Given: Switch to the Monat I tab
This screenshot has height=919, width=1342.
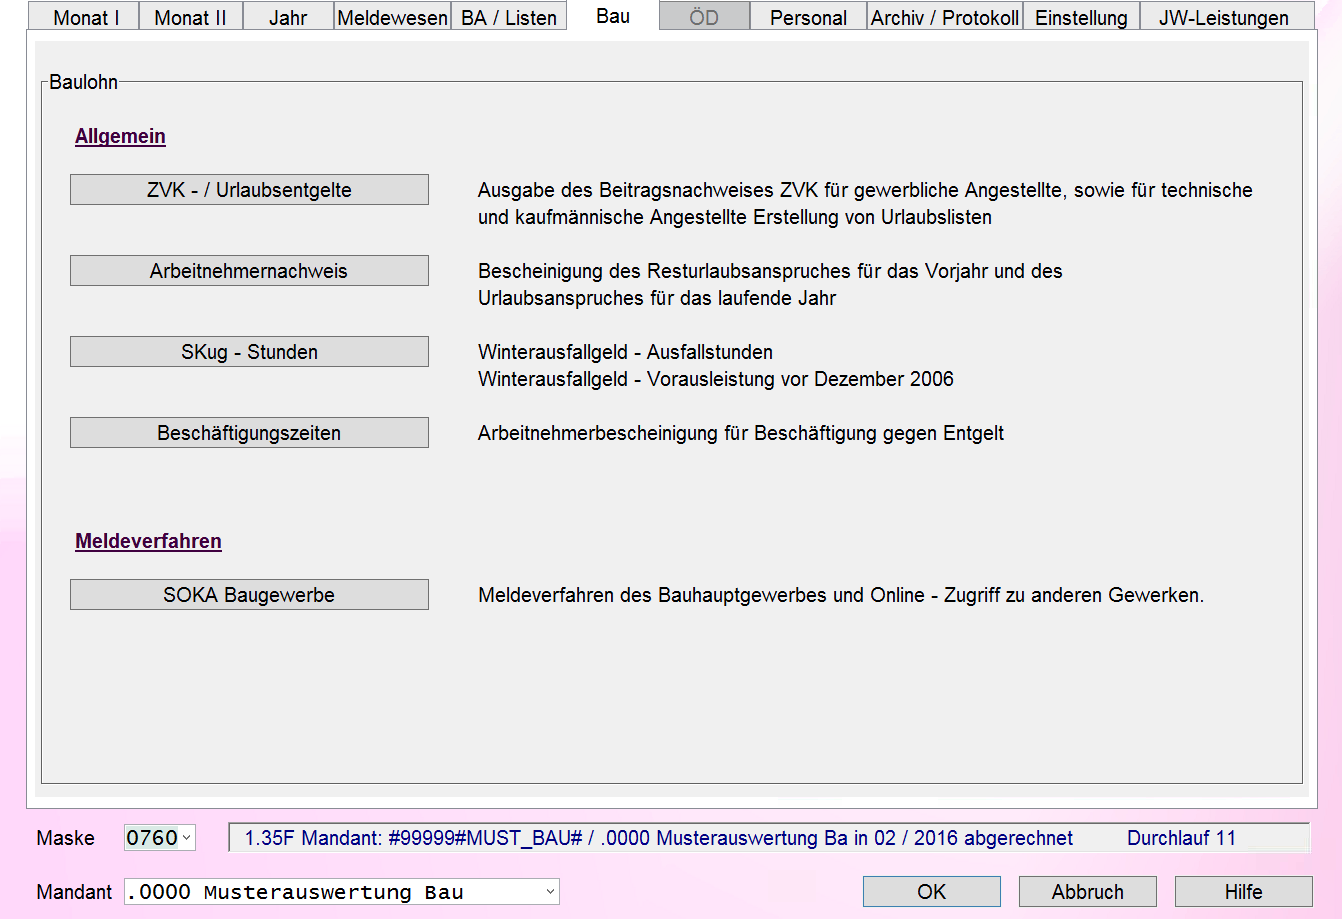Looking at the screenshot, I should pos(84,17).
